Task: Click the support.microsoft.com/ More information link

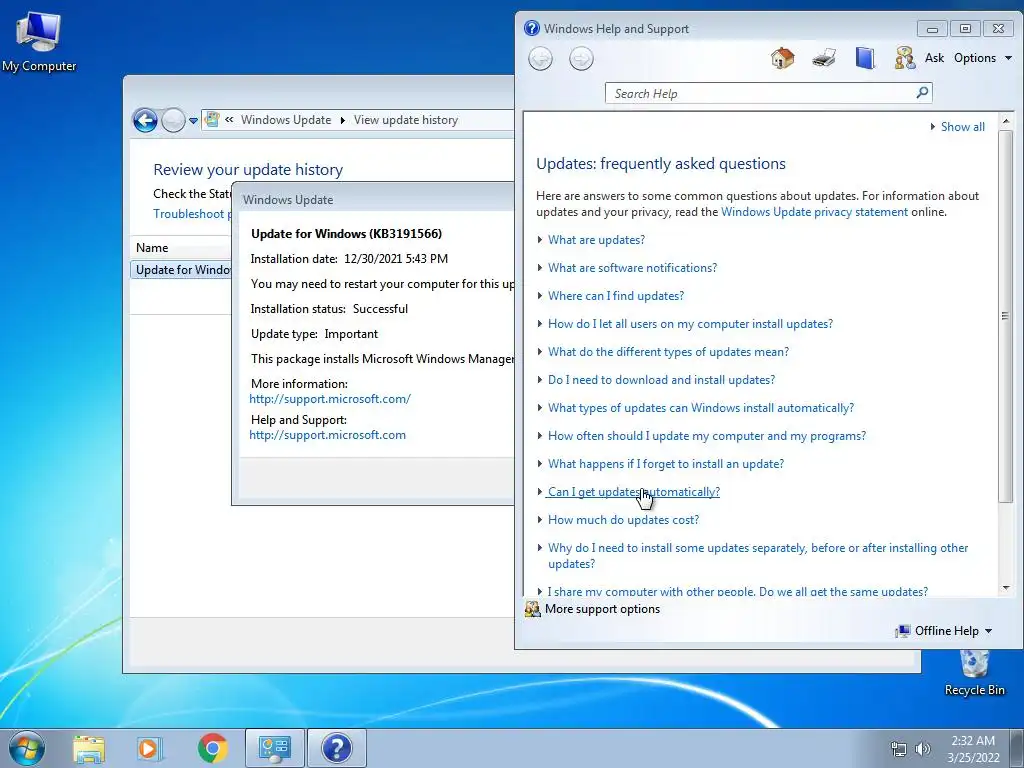Action: click(x=330, y=399)
